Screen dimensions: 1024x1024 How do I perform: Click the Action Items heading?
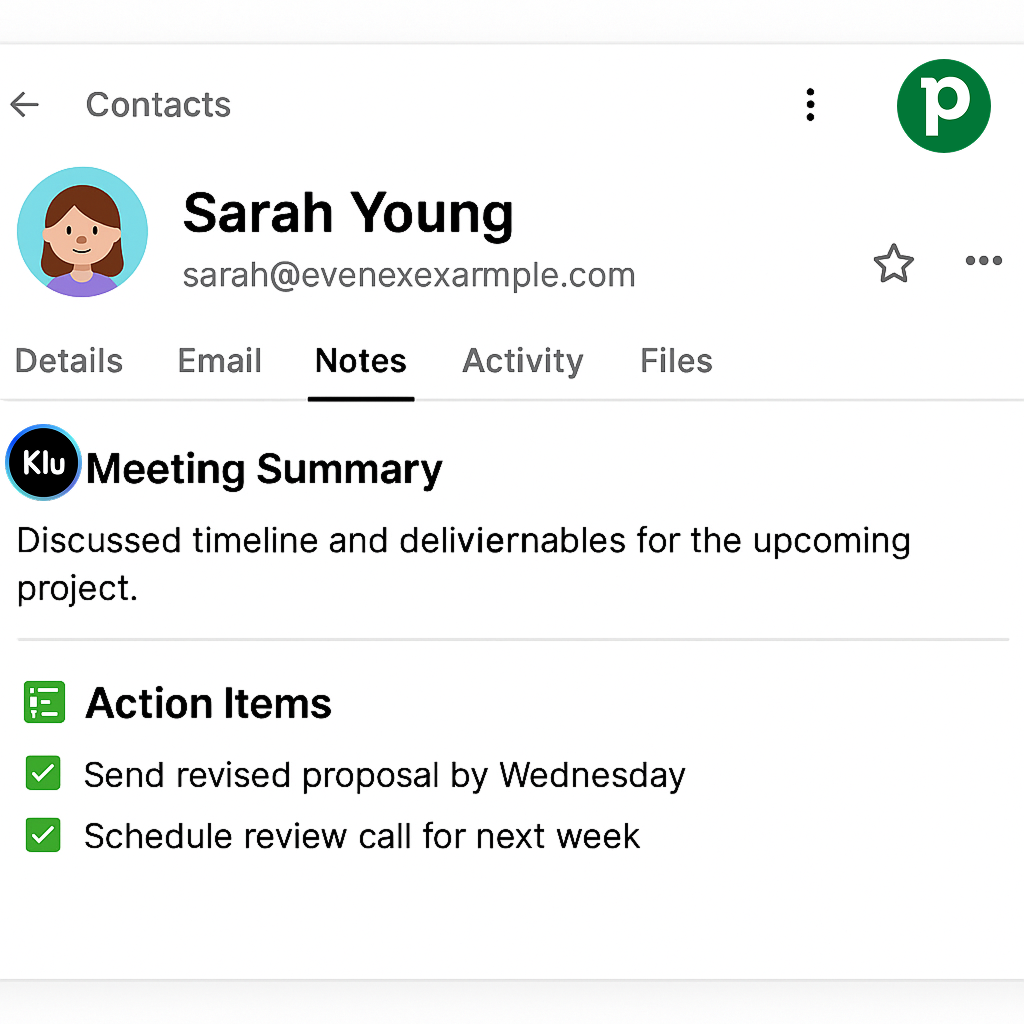pyautogui.click(x=209, y=704)
